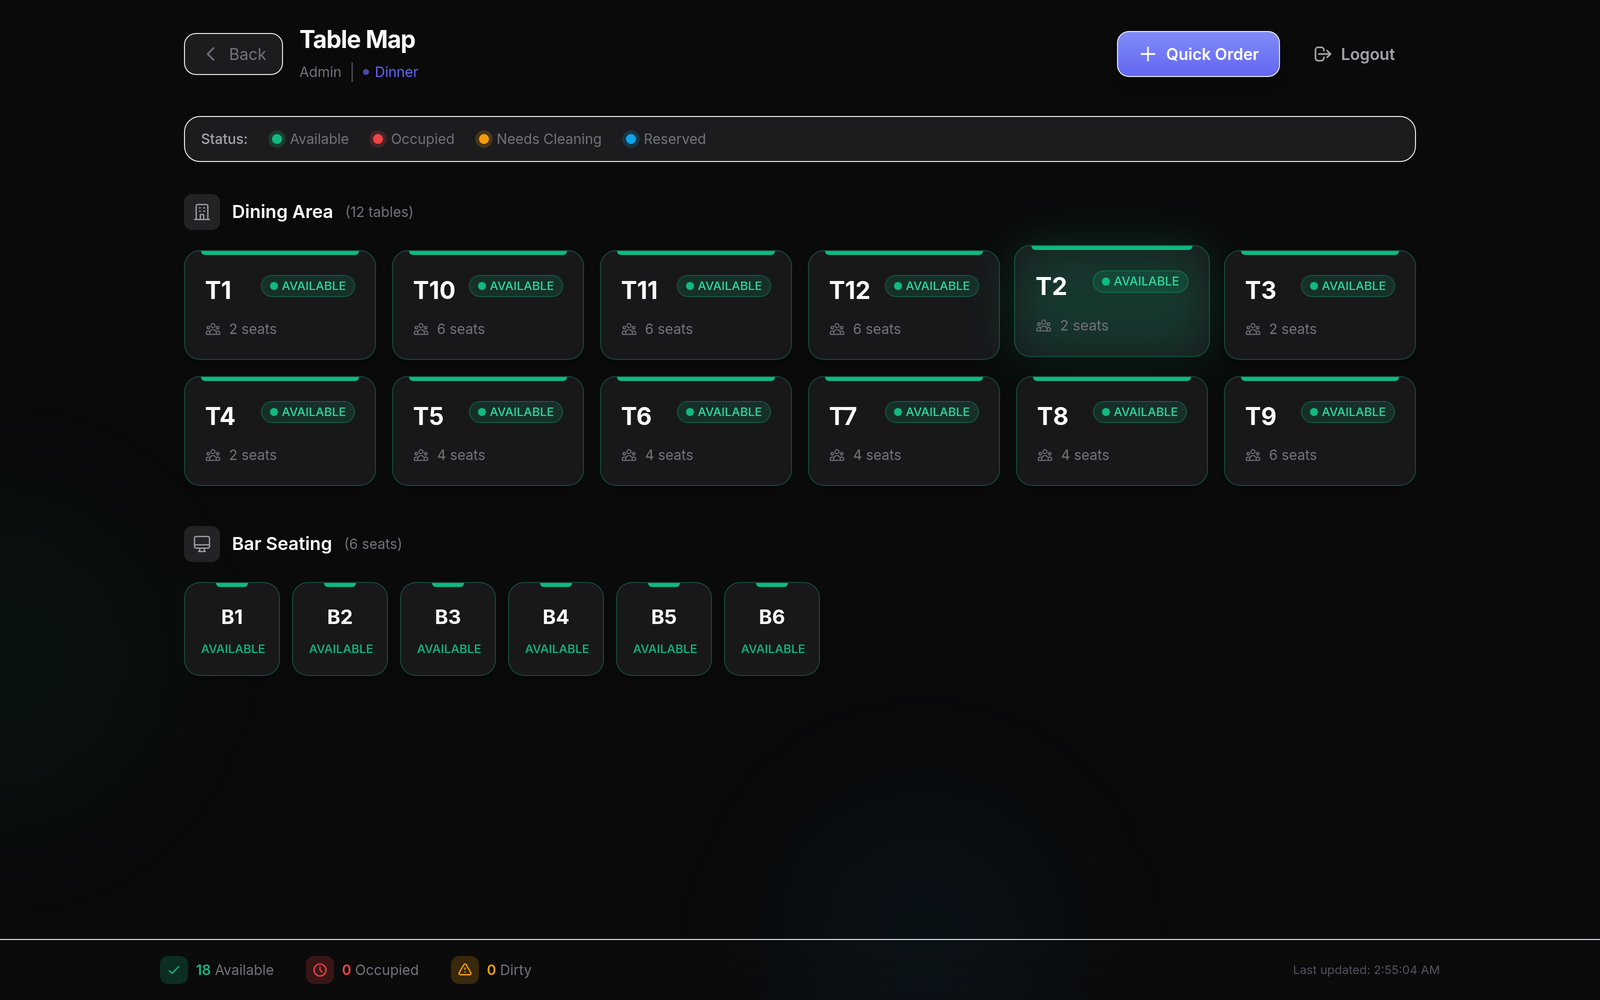Click the blue Reserved legend dot
Viewport: 1600px width, 1000px height.
[x=631, y=139]
